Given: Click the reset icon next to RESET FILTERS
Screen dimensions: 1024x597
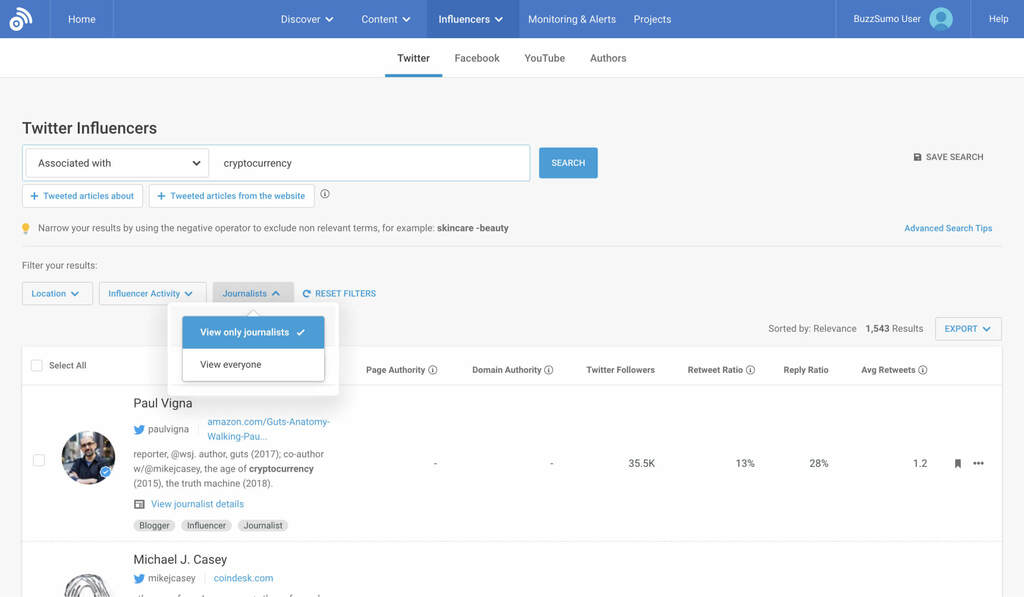Looking at the screenshot, I should click(309, 292).
